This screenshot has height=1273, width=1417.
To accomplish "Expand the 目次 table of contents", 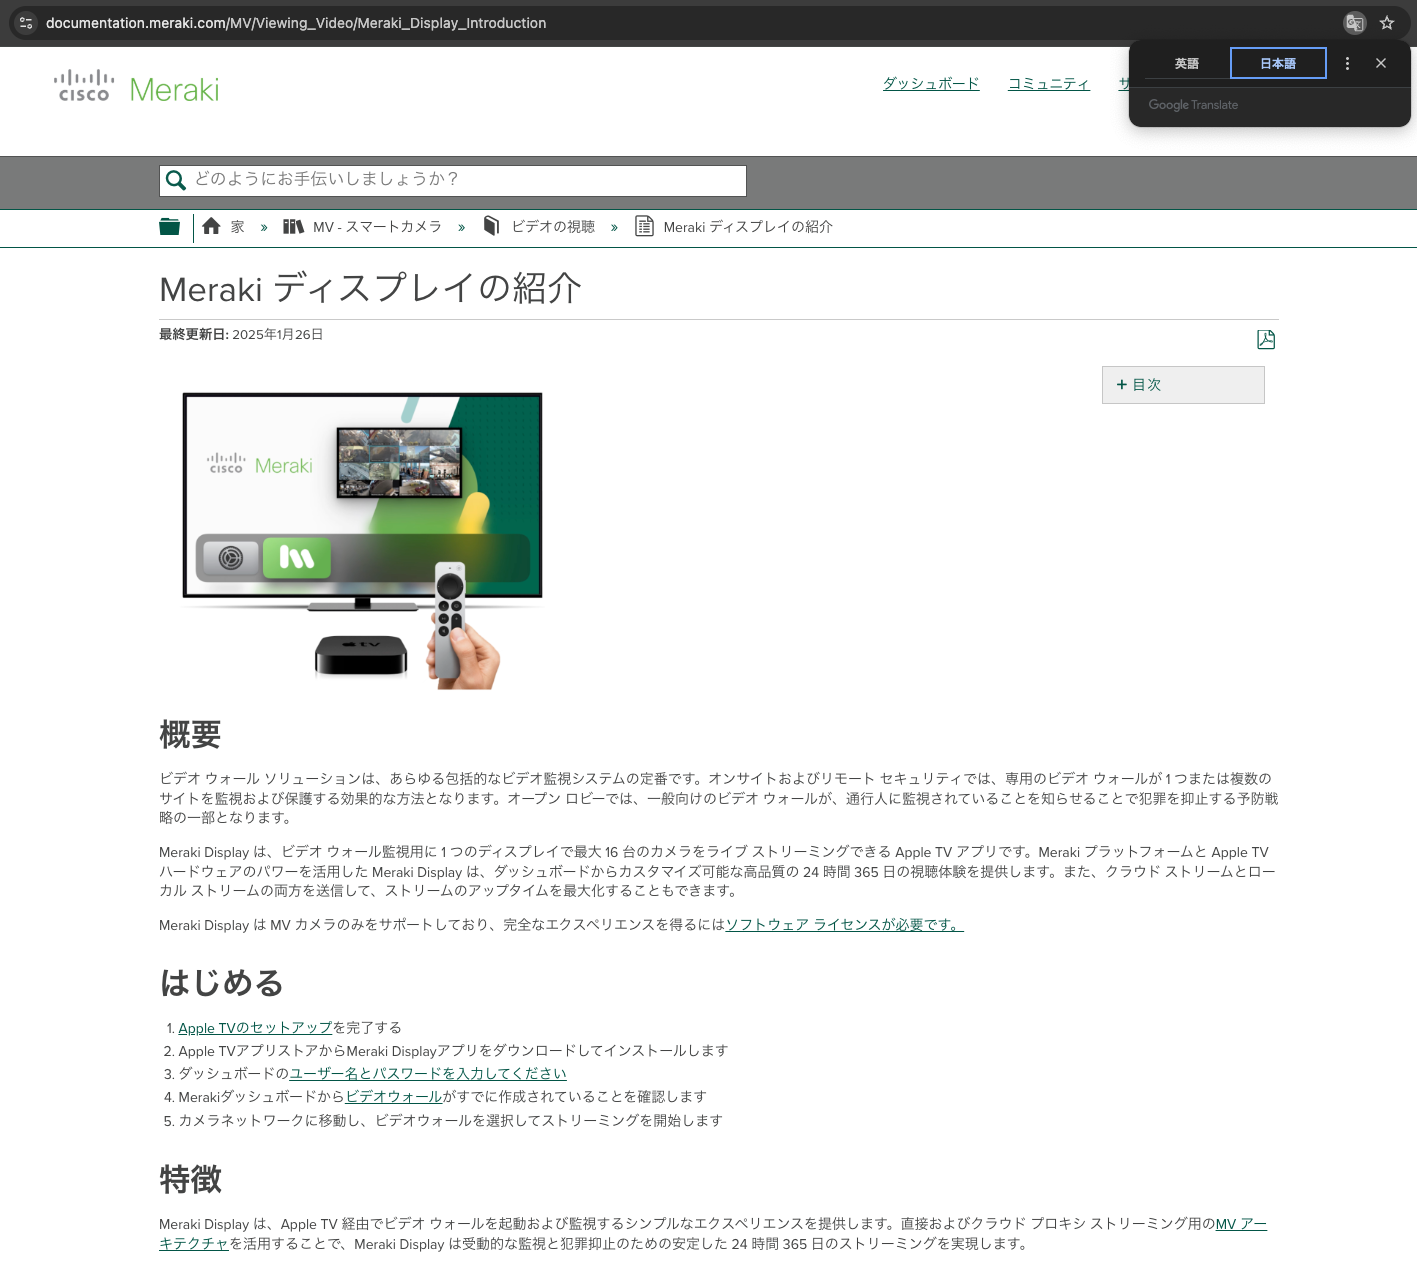I will 1183,385.
